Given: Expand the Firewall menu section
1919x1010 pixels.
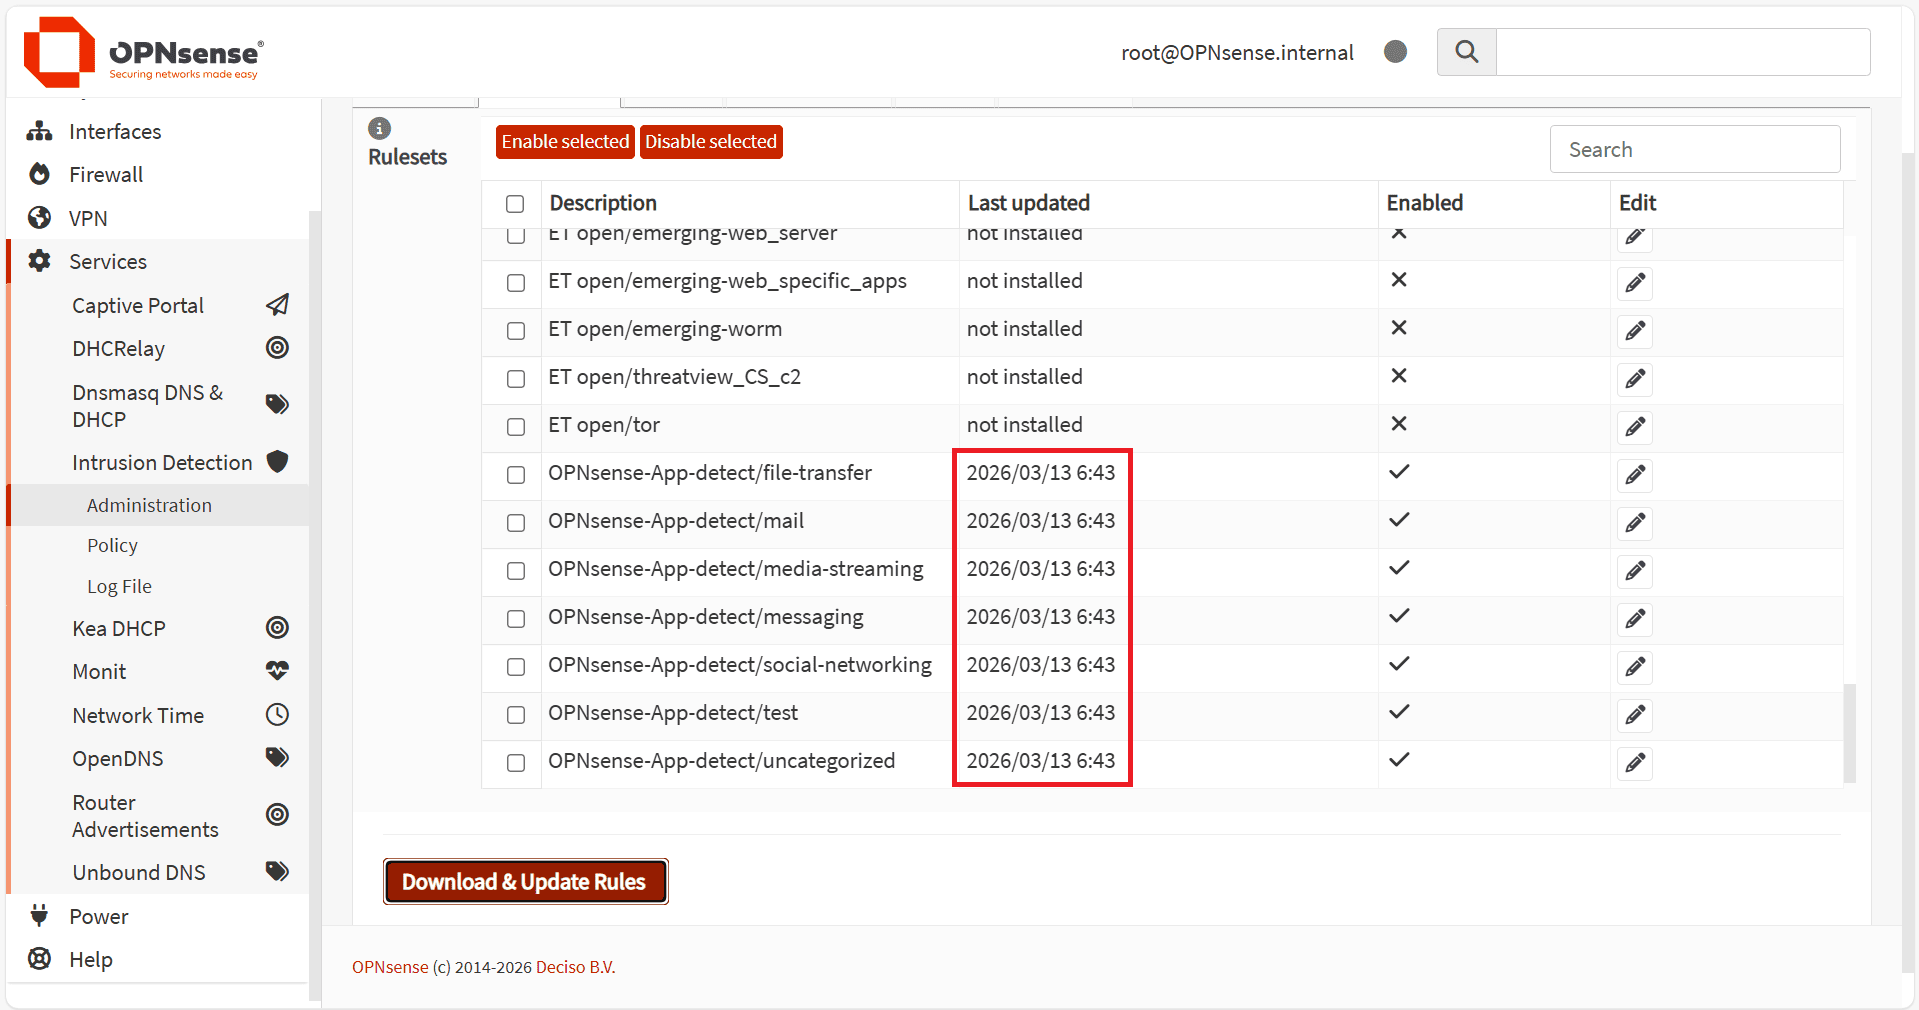Looking at the screenshot, I should [x=106, y=175].
